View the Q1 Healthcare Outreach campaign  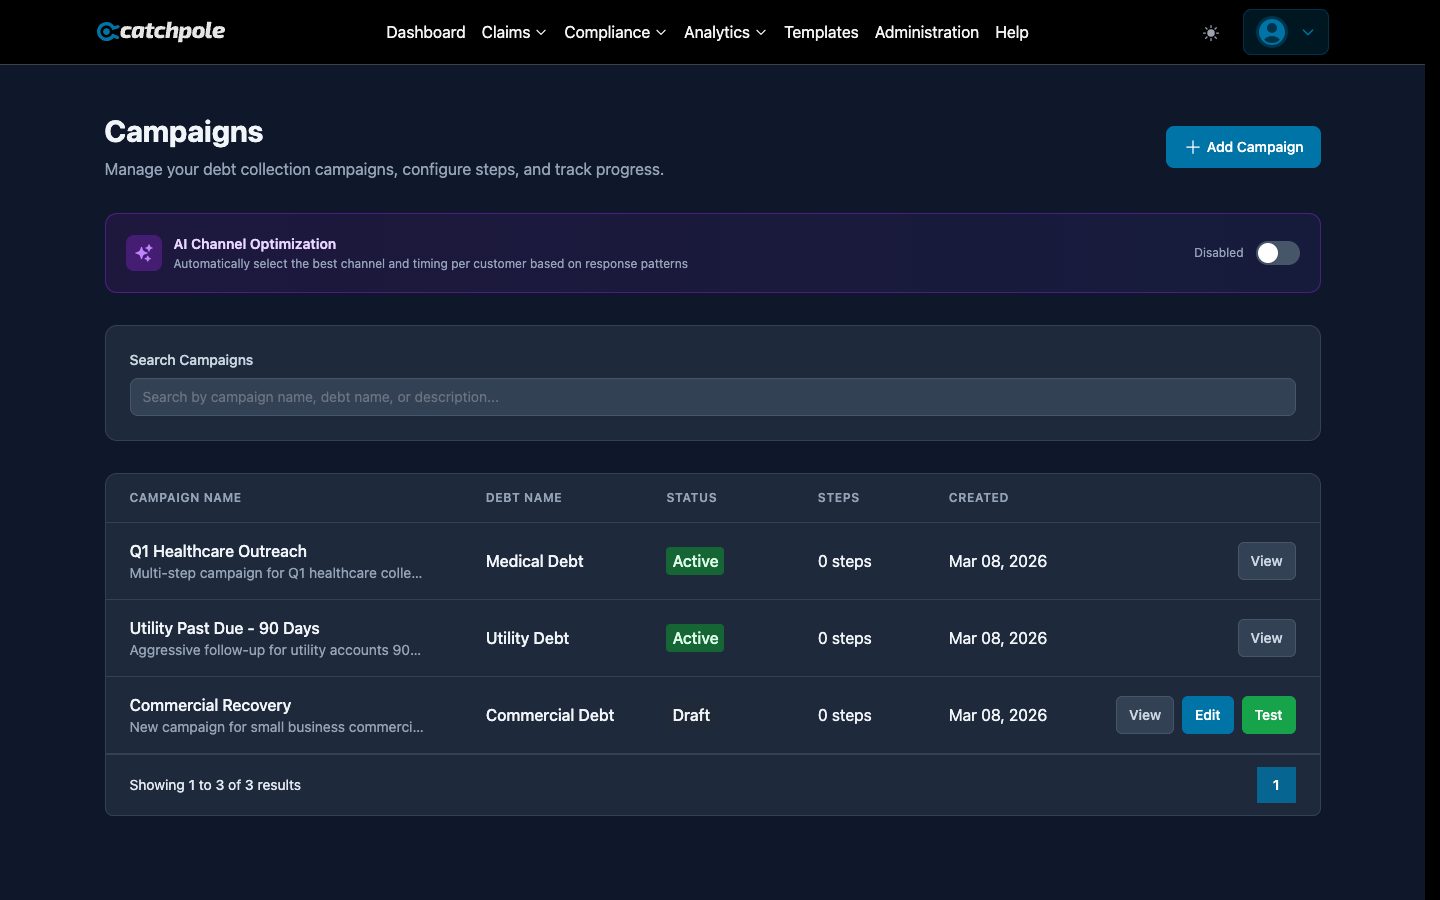point(1266,561)
